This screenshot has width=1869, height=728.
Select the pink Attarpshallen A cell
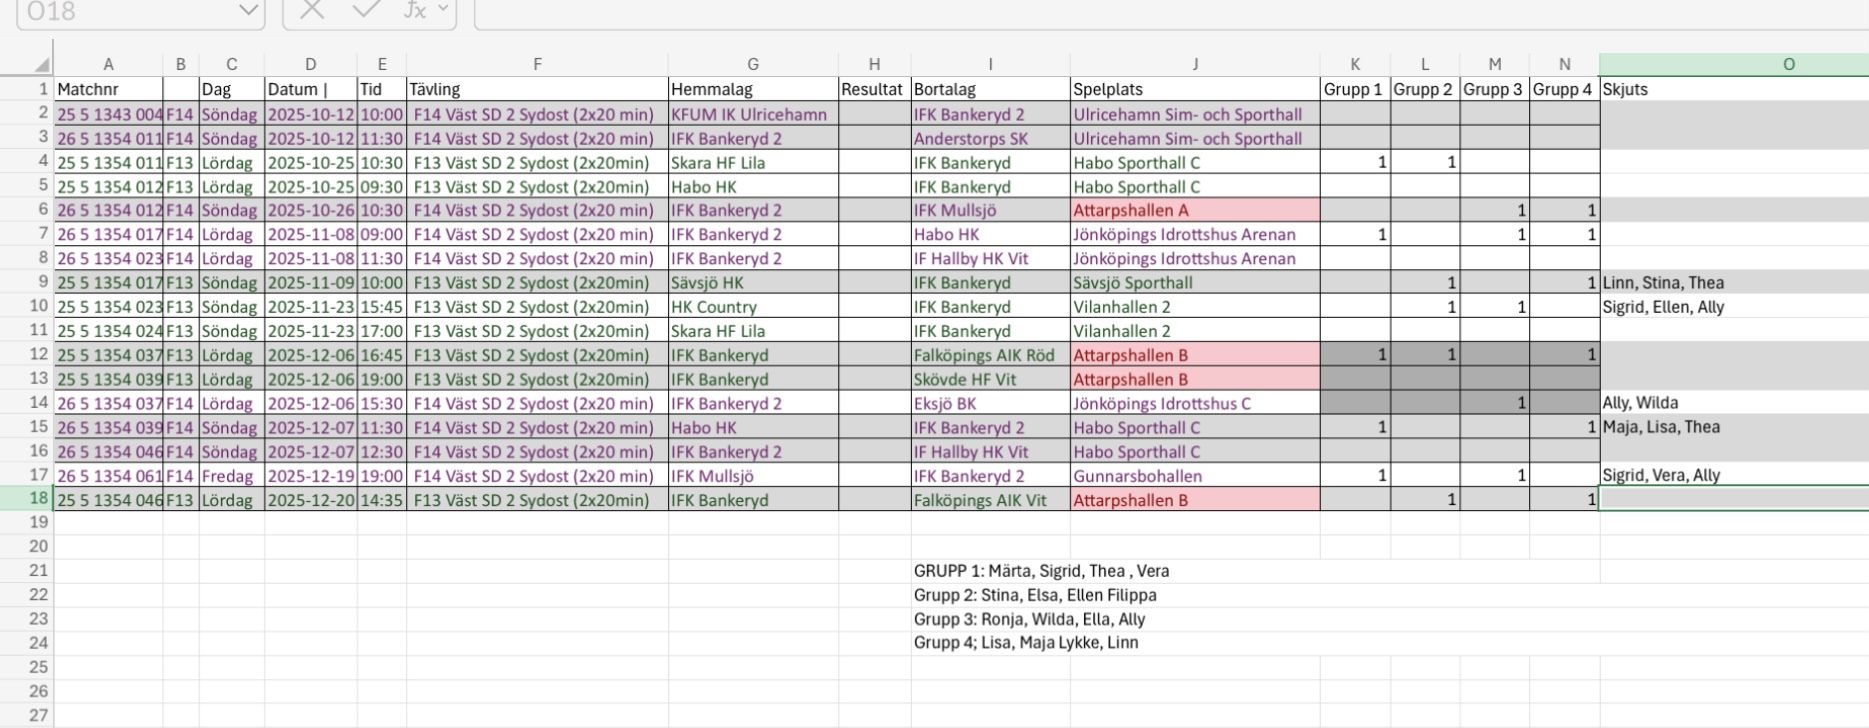tap(1194, 211)
